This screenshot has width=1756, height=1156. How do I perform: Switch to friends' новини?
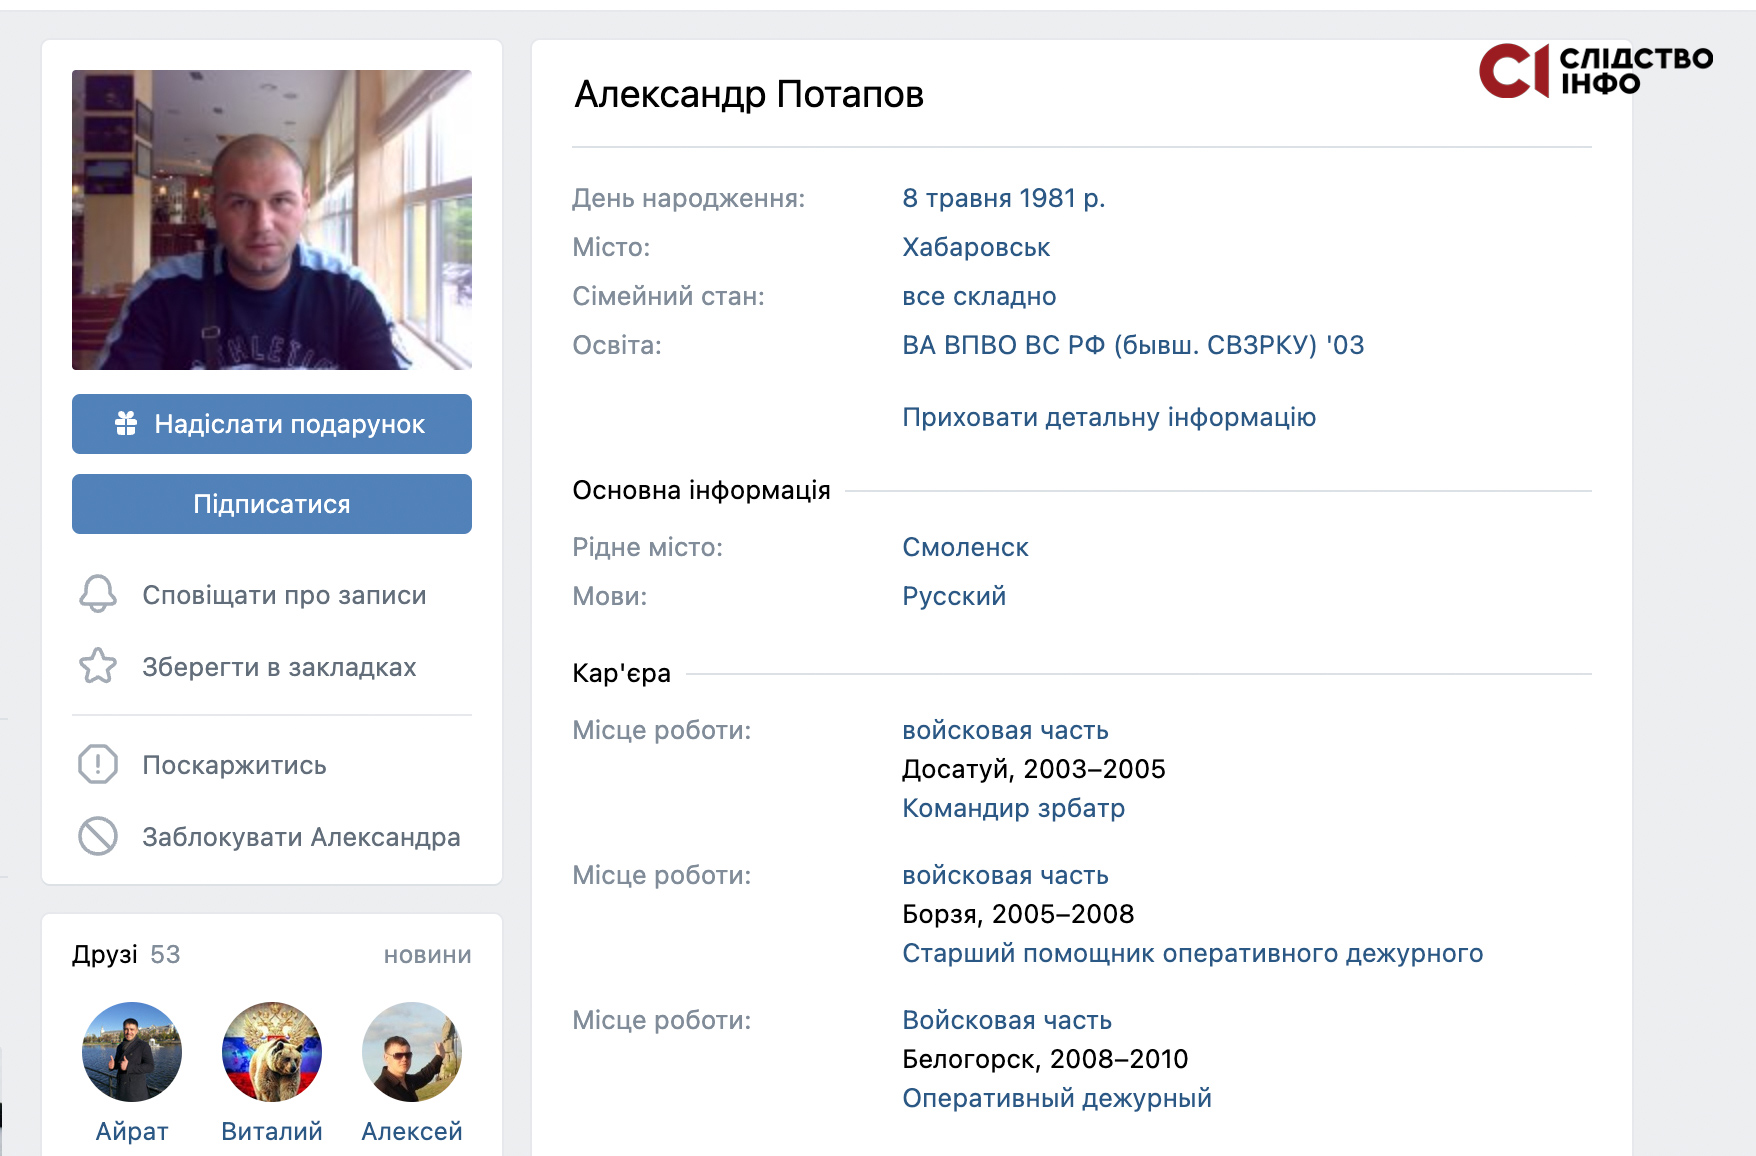[427, 955]
